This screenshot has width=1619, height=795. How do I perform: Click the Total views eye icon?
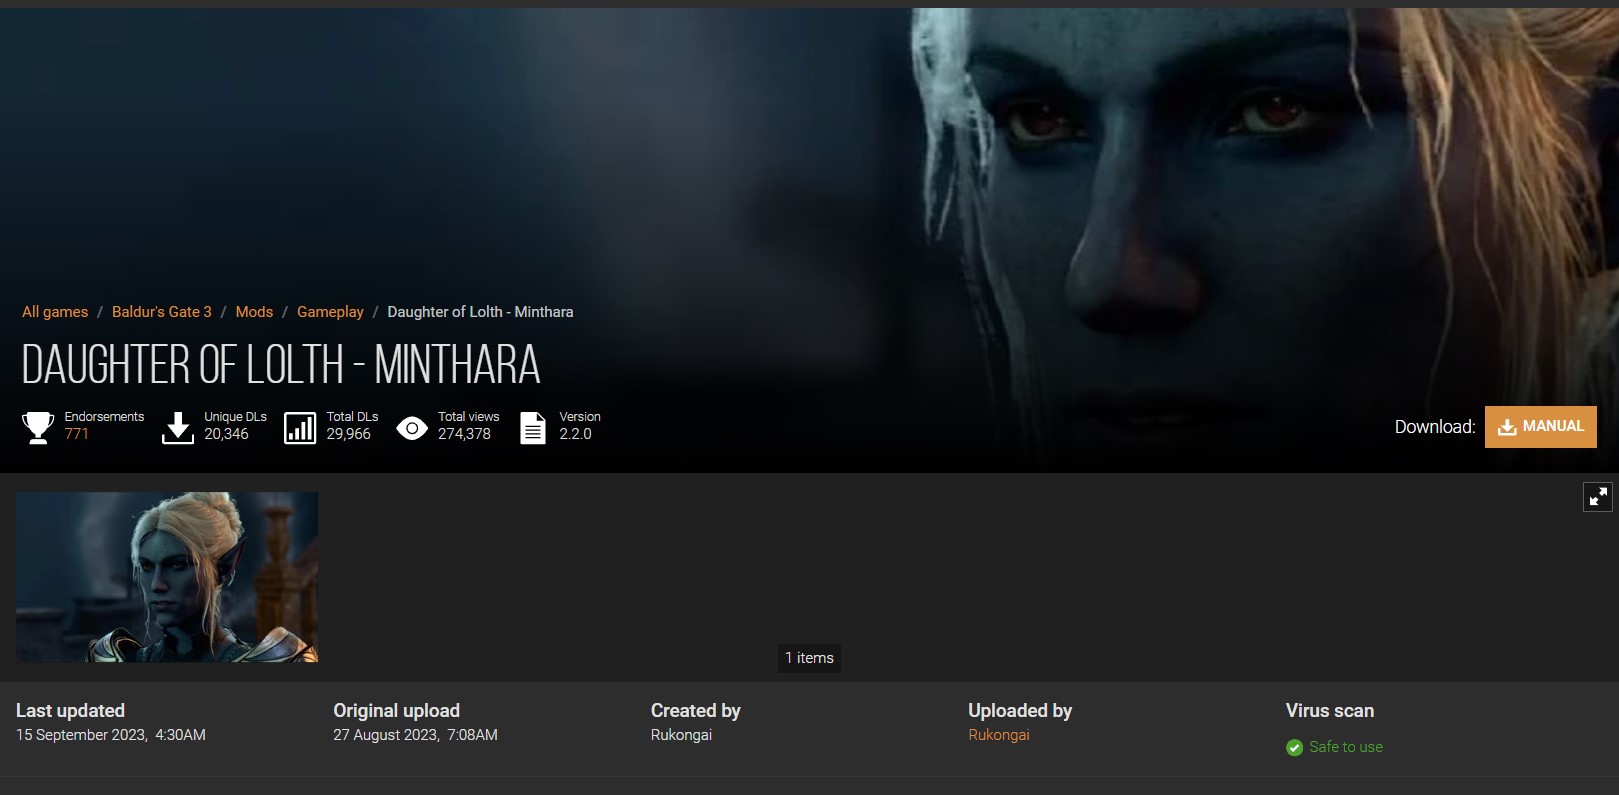(412, 428)
